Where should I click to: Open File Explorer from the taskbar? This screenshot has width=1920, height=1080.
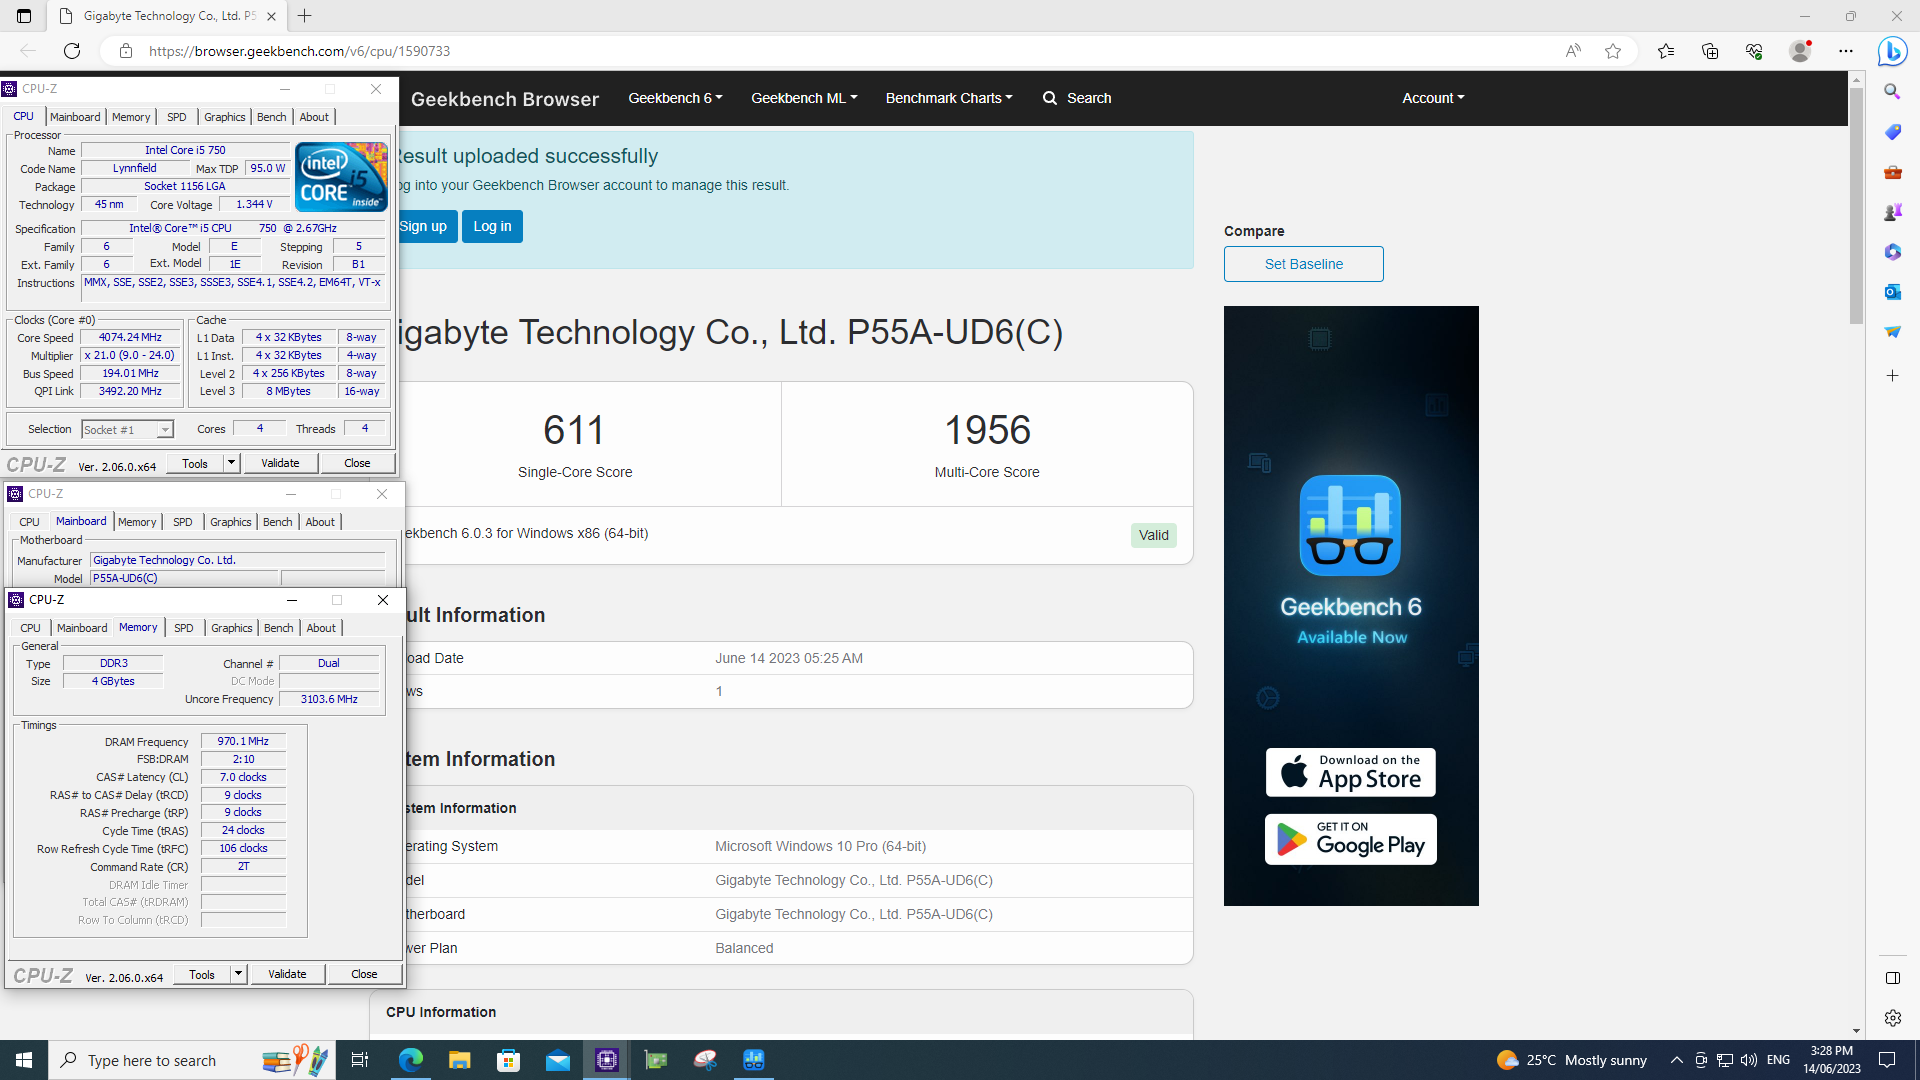459,1060
